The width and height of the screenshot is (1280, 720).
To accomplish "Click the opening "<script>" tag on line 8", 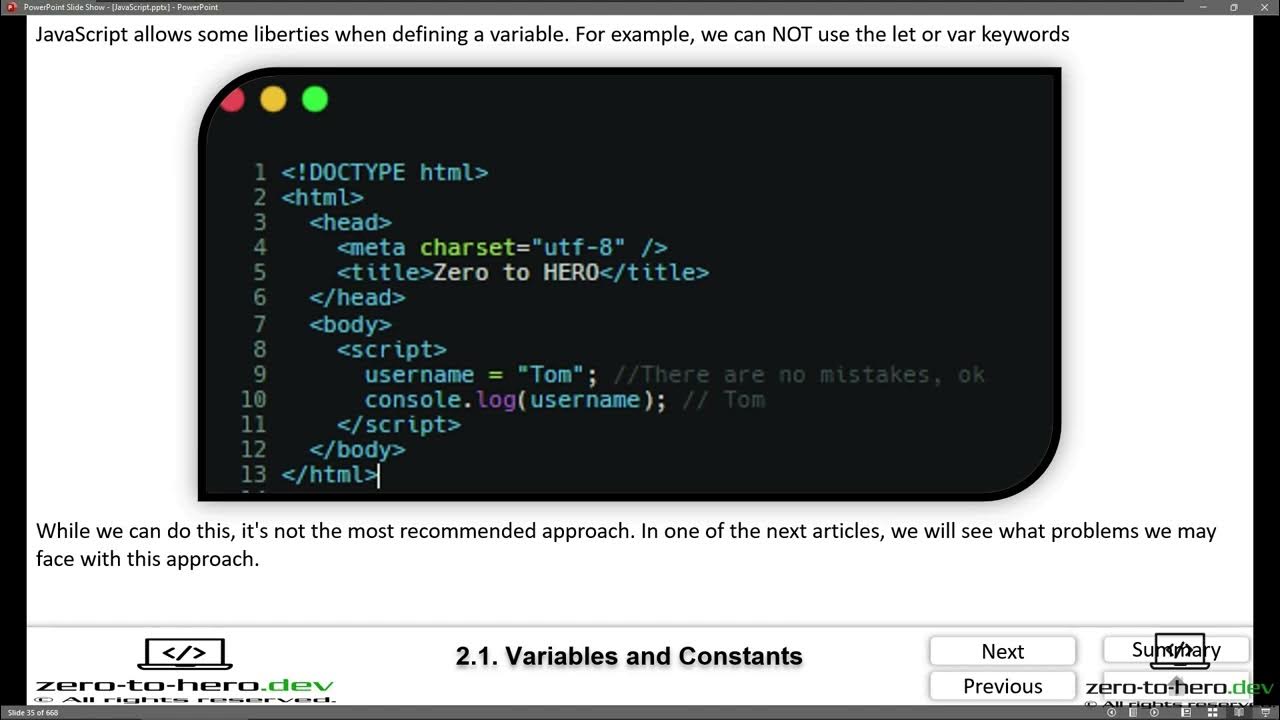I will 392,349.
